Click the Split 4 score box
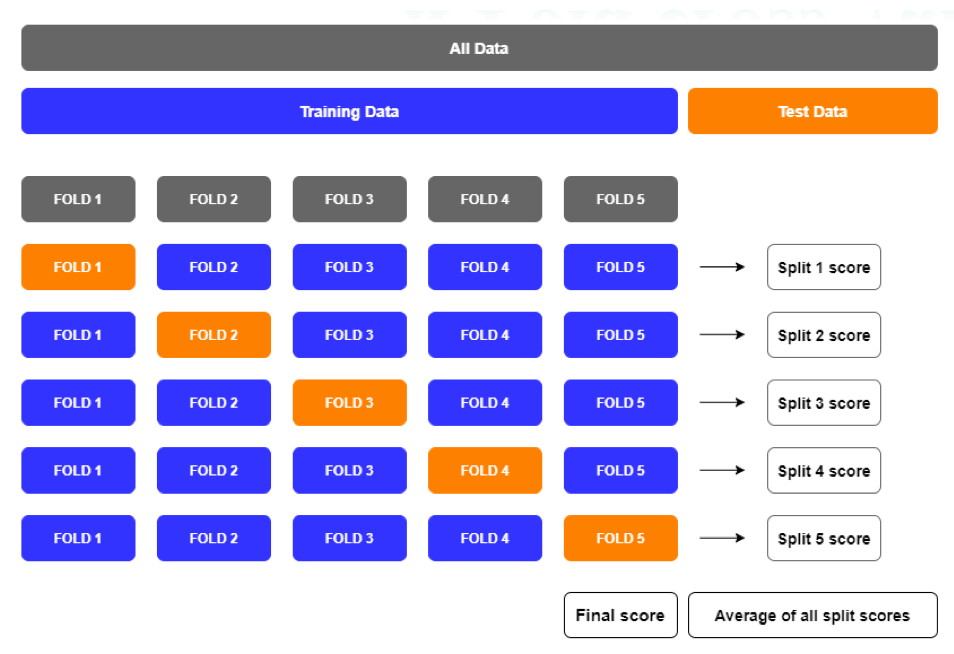This screenshot has width=954, height=654. (x=823, y=470)
